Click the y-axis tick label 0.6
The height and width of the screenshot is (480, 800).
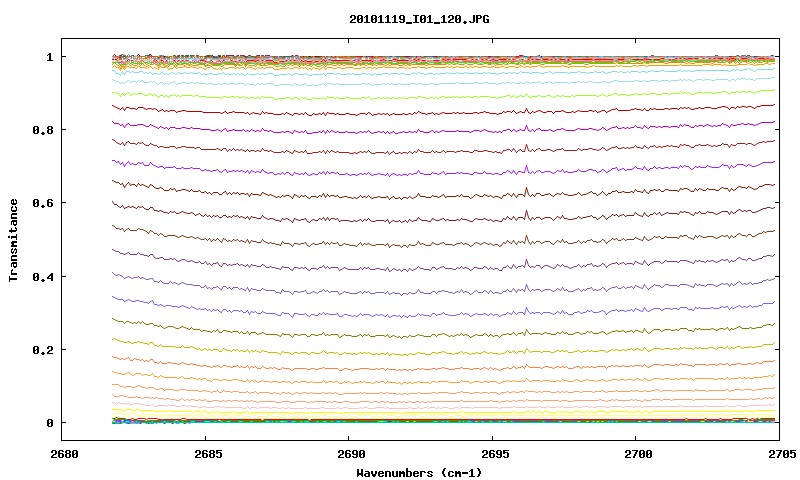point(43,203)
